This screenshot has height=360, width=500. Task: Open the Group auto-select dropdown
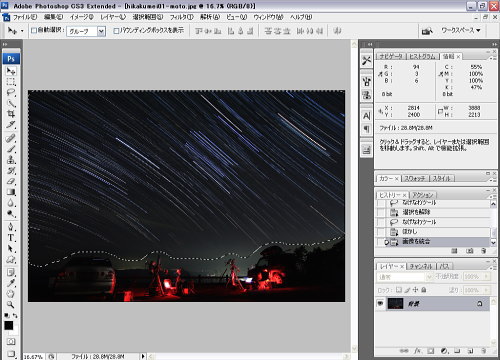[x=86, y=31]
